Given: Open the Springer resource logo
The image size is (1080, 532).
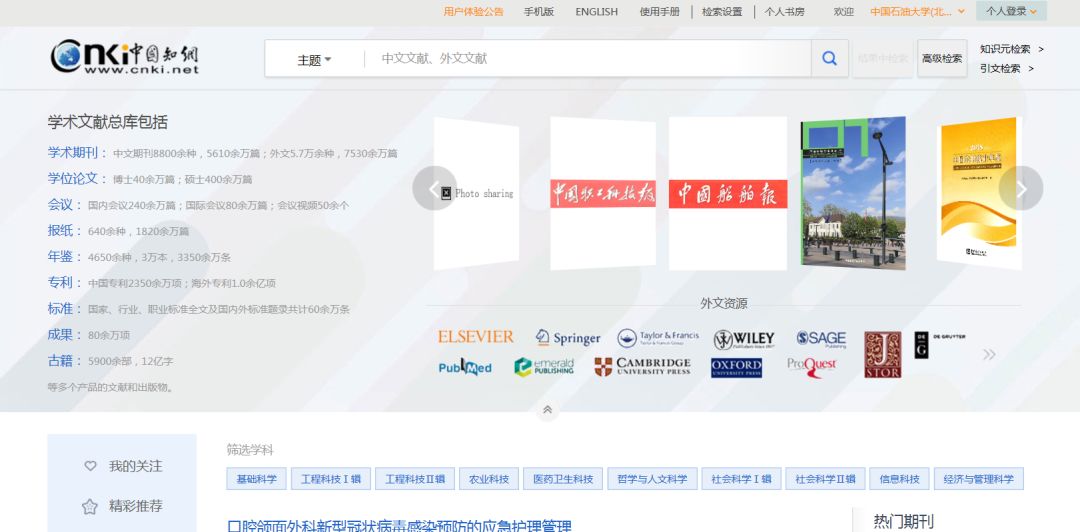Looking at the screenshot, I should [x=568, y=338].
